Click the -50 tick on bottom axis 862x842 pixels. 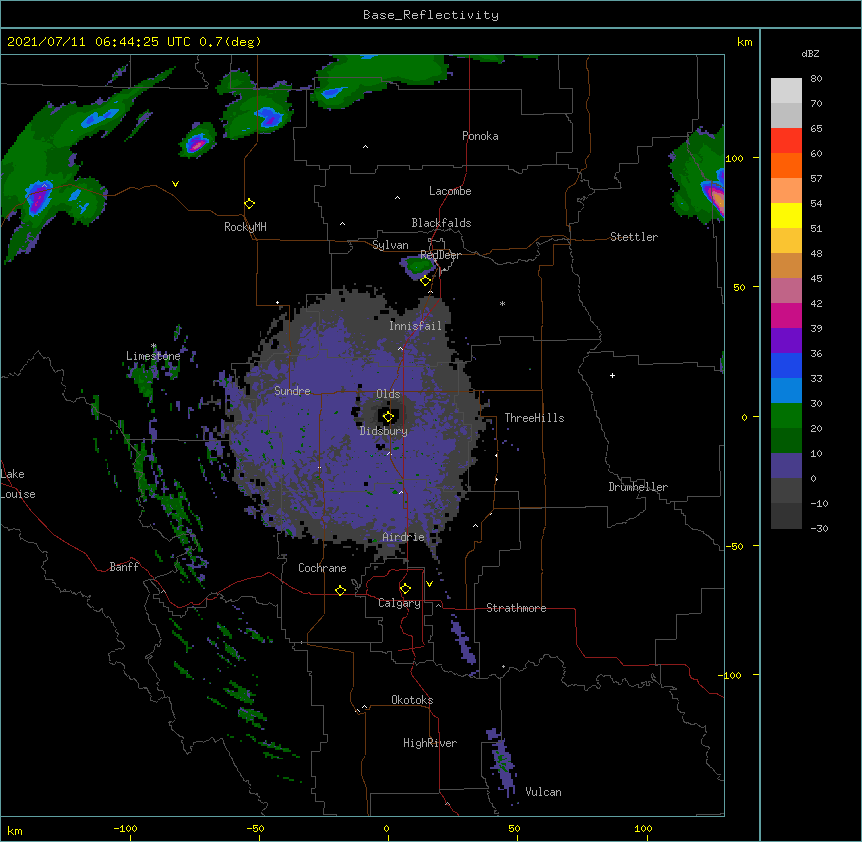pyautogui.click(x=255, y=828)
